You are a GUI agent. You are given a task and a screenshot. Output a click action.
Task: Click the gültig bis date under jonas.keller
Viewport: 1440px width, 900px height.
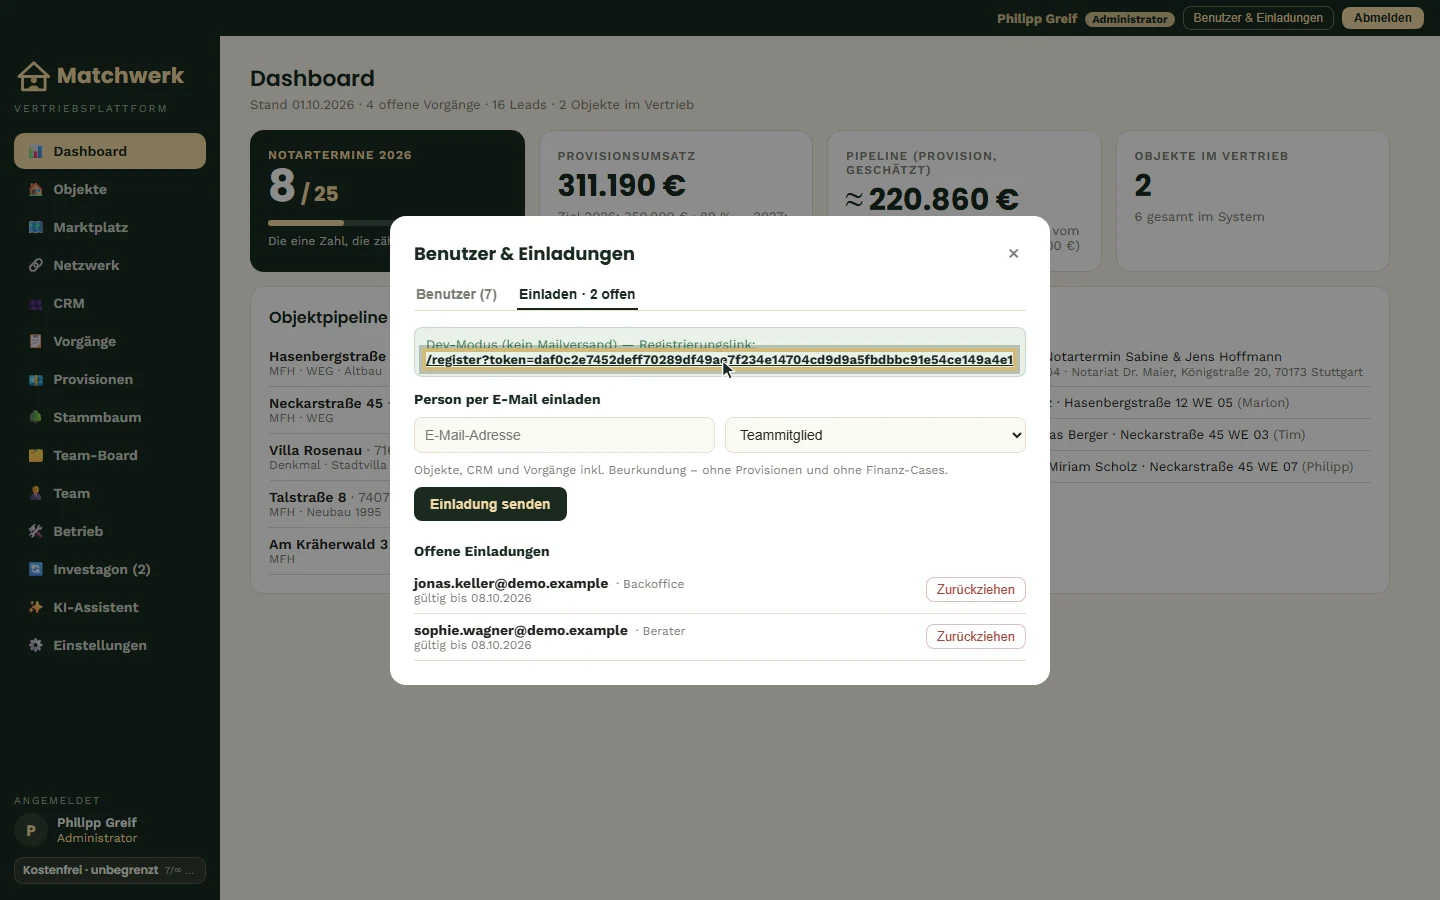click(473, 599)
